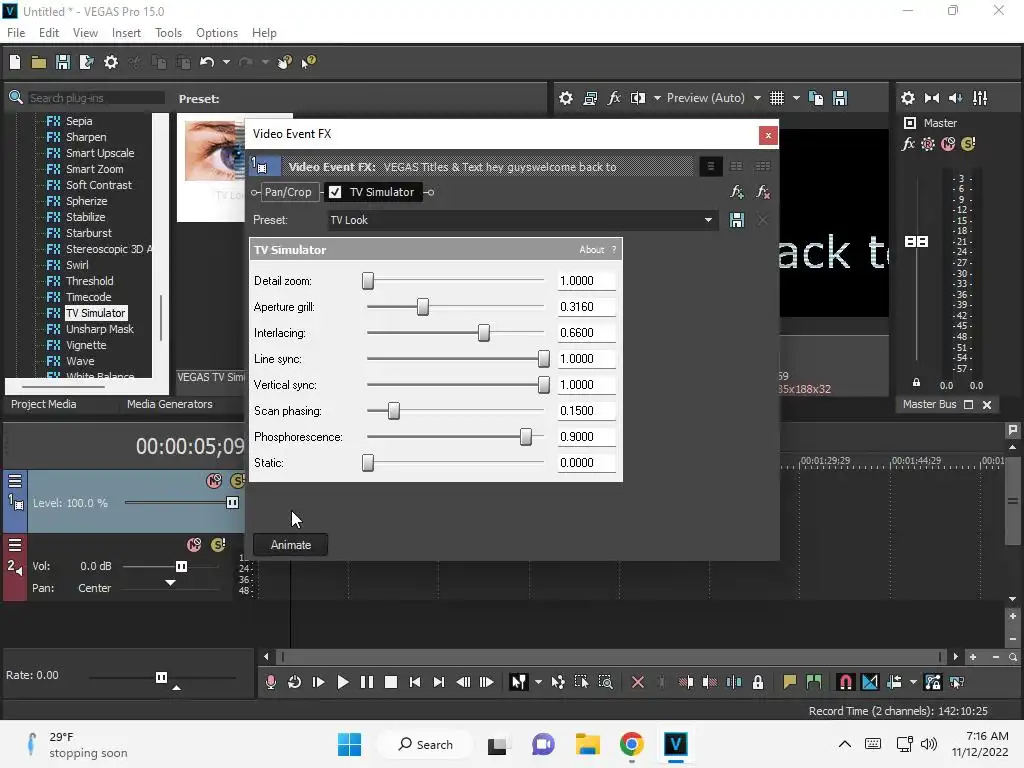Close the Video Event FX dialog
1024x768 pixels.
coord(768,135)
